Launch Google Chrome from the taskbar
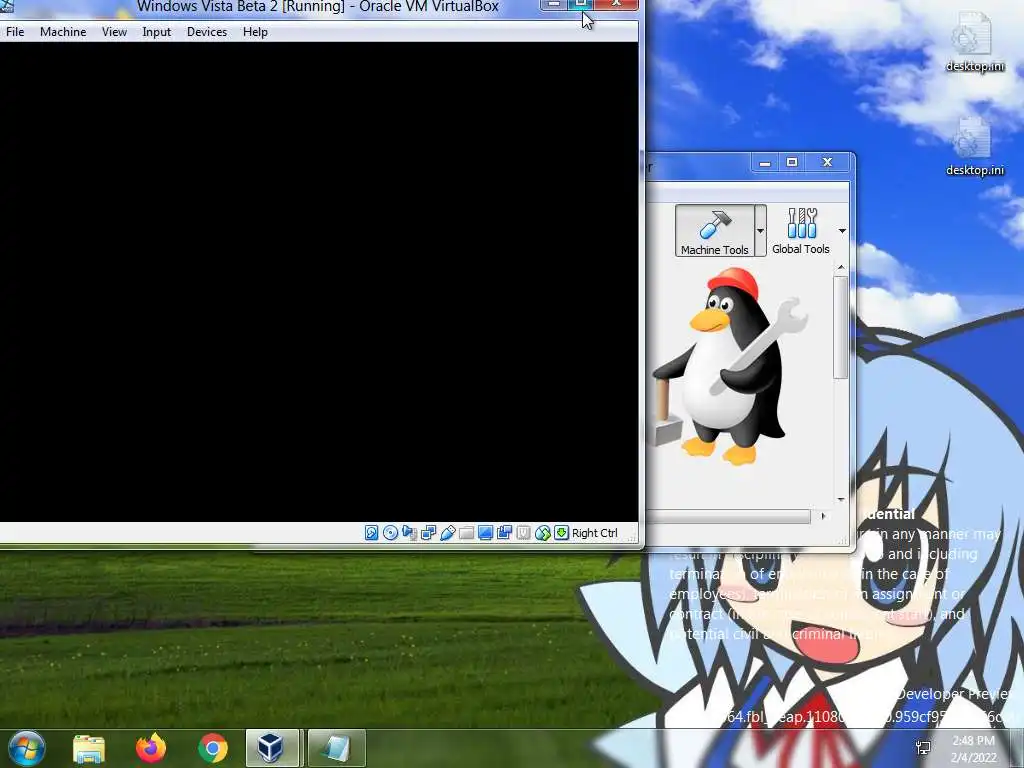The image size is (1024, 768). click(213, 748)
